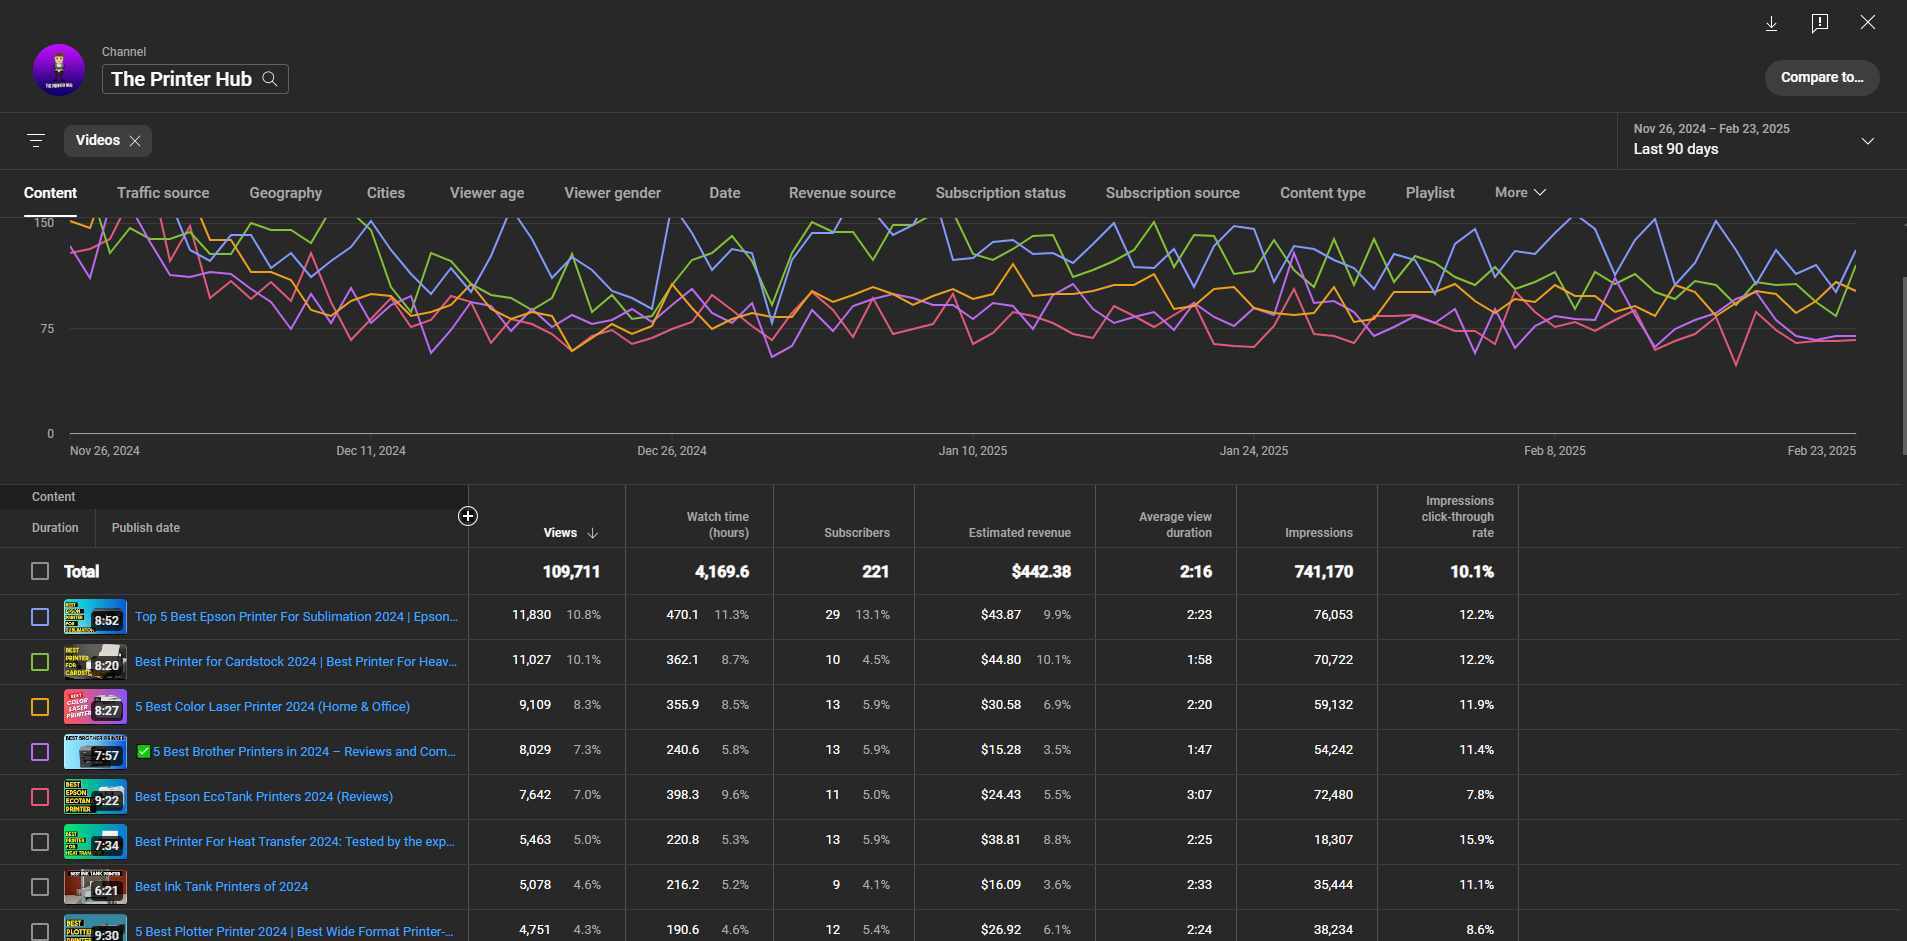The height and width of the screenshot is (941, 1907).
Task: Click the 7:34 Heat Transfer thumbnail
Action: pyautogui.click(x=95, y=842)
